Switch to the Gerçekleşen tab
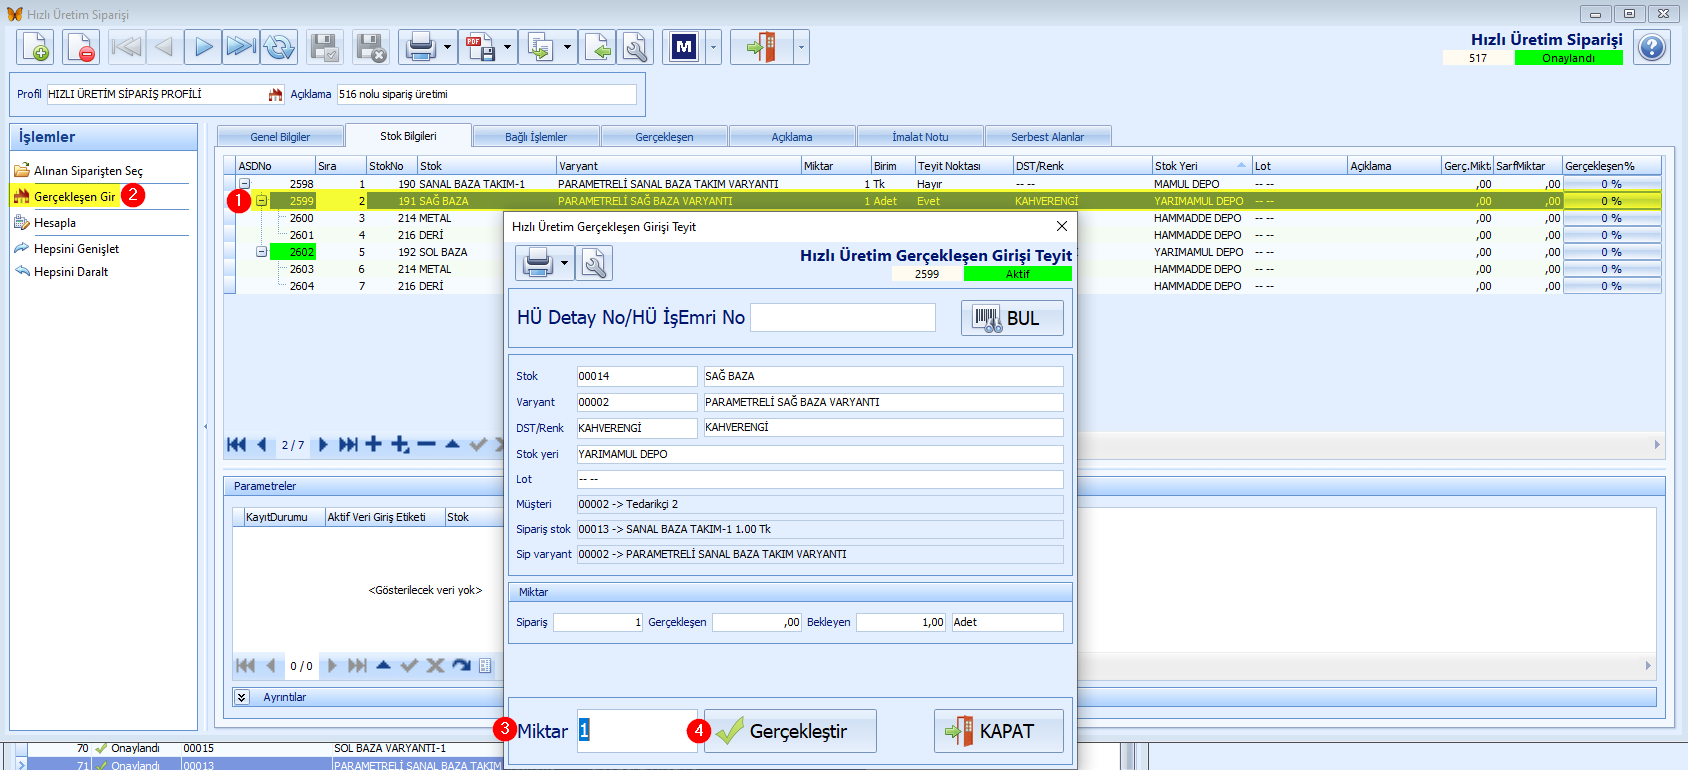 (664, 137)
